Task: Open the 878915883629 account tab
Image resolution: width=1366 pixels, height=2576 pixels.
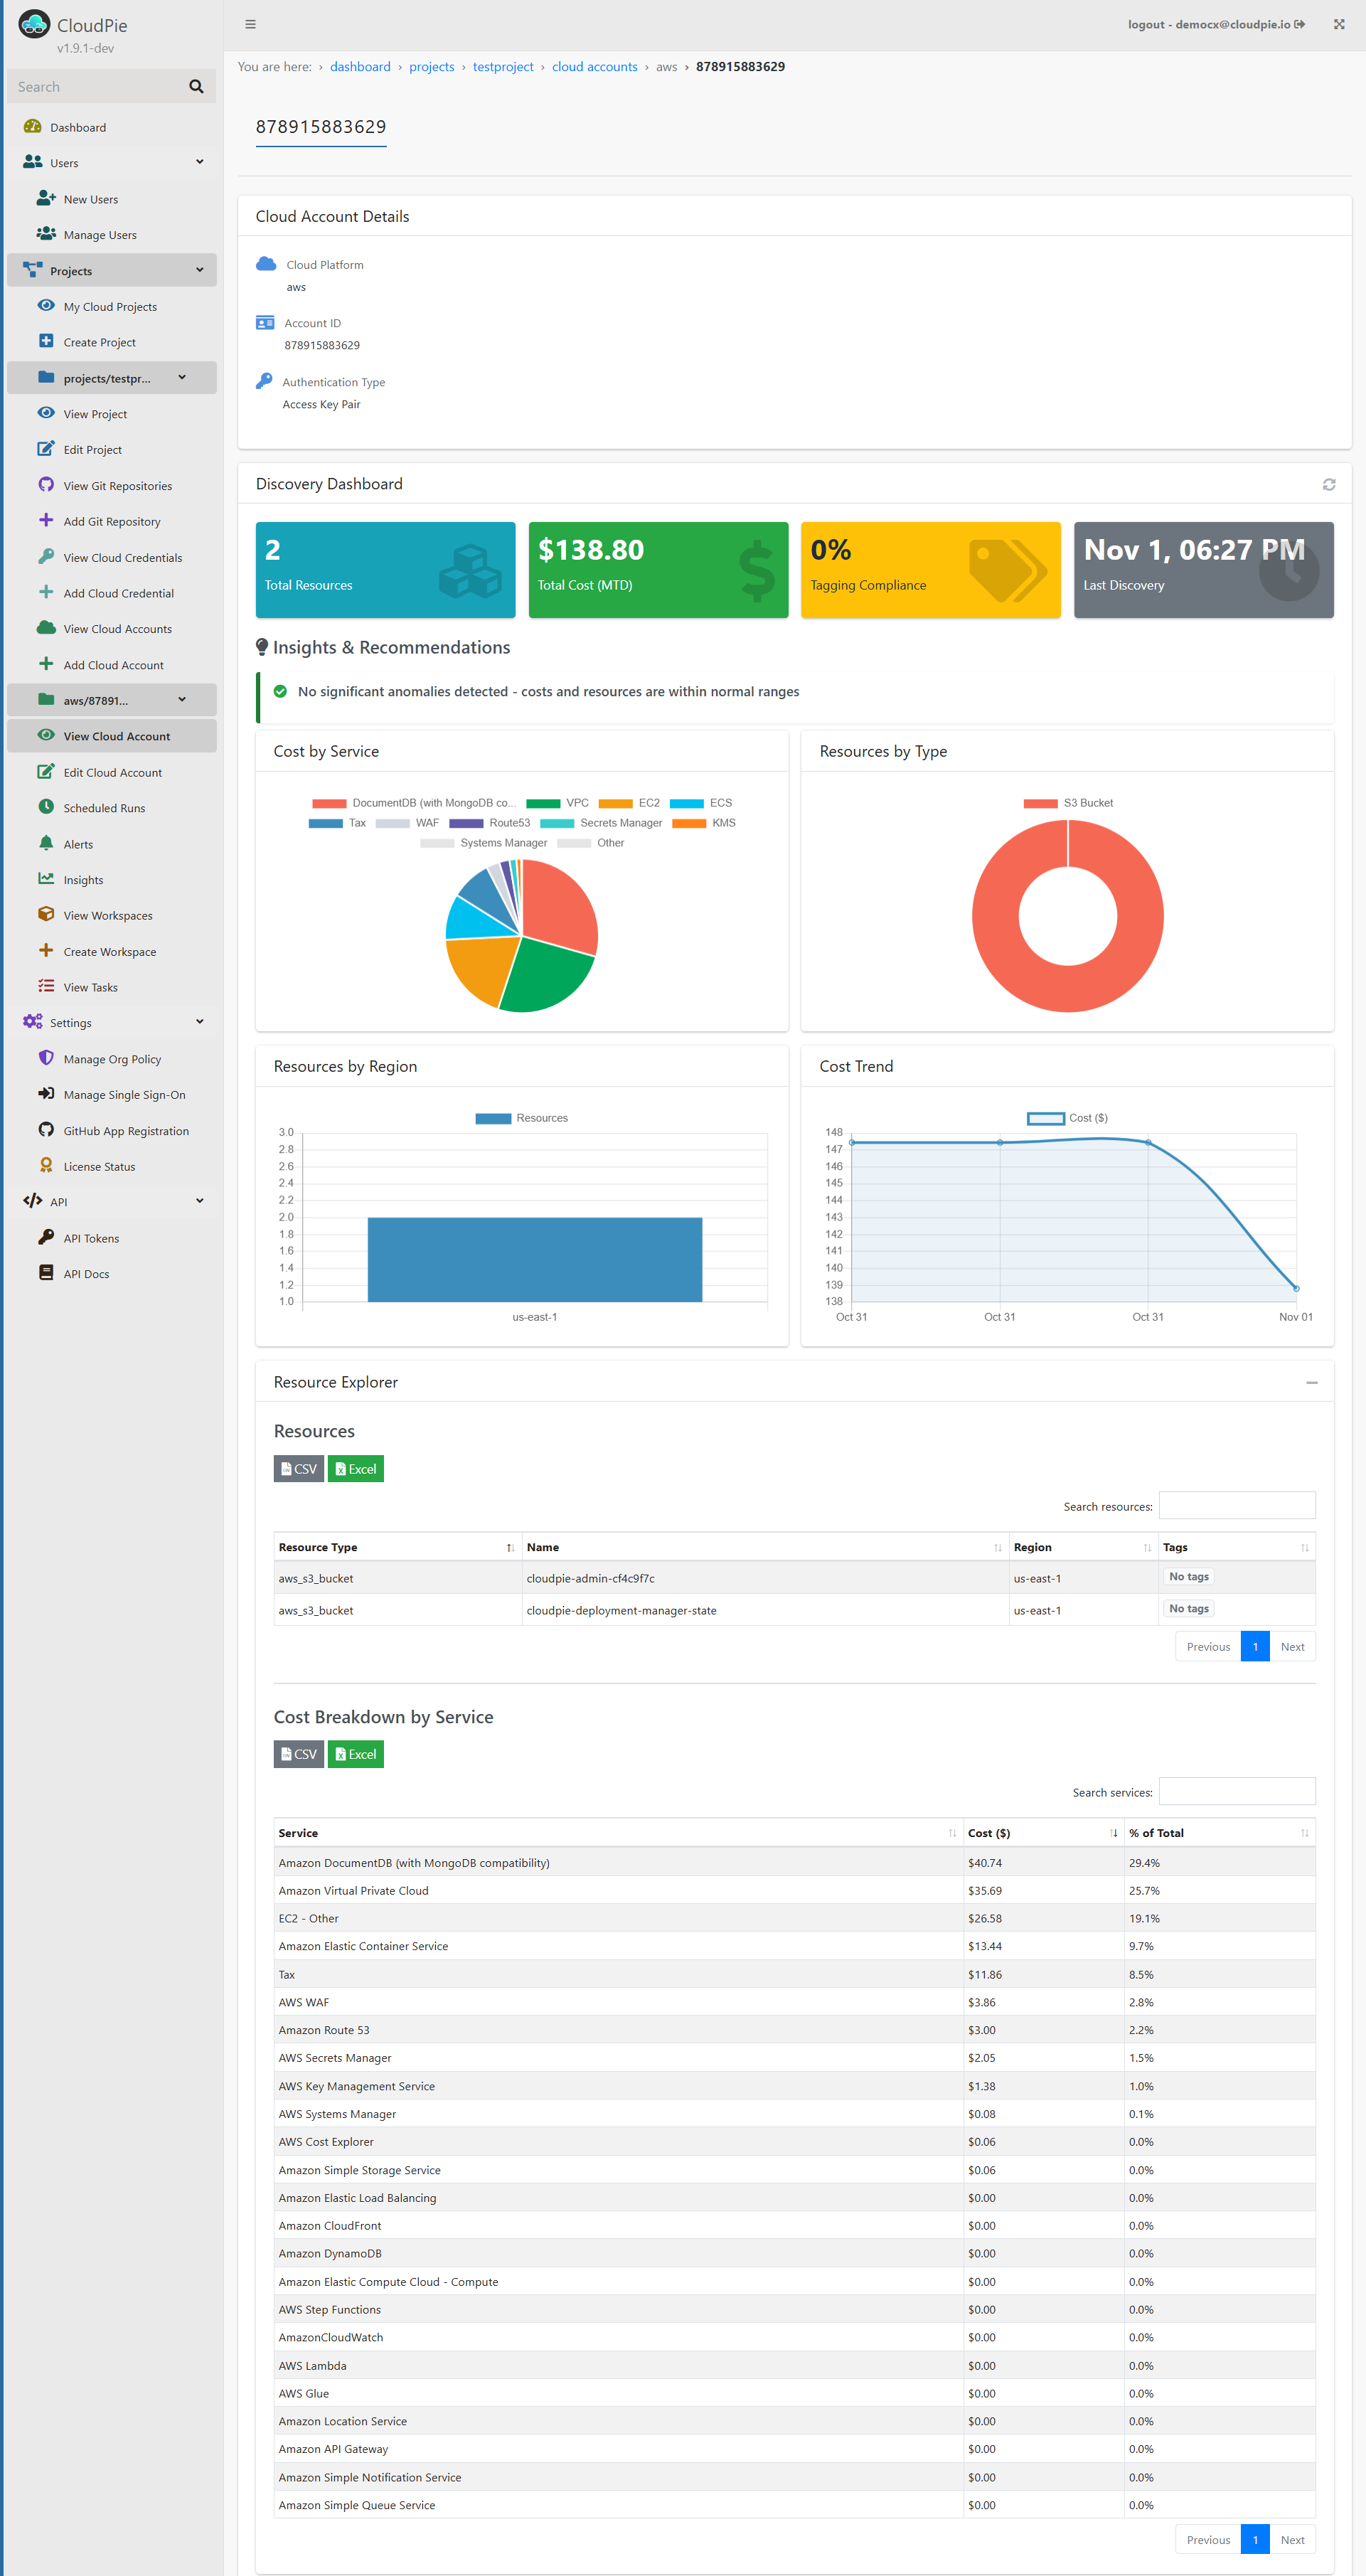Action: click(321, 127)
